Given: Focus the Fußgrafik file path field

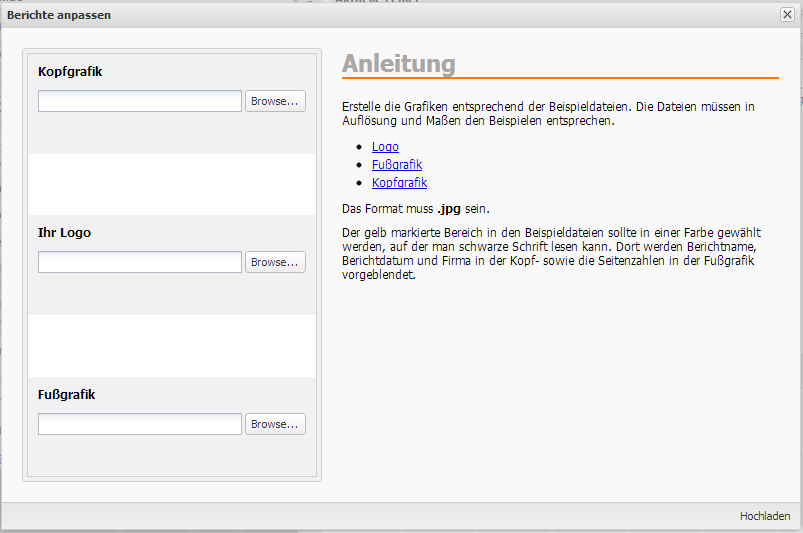Looking at the screenshot, I should pyautogui.click(x=140, y=424).
